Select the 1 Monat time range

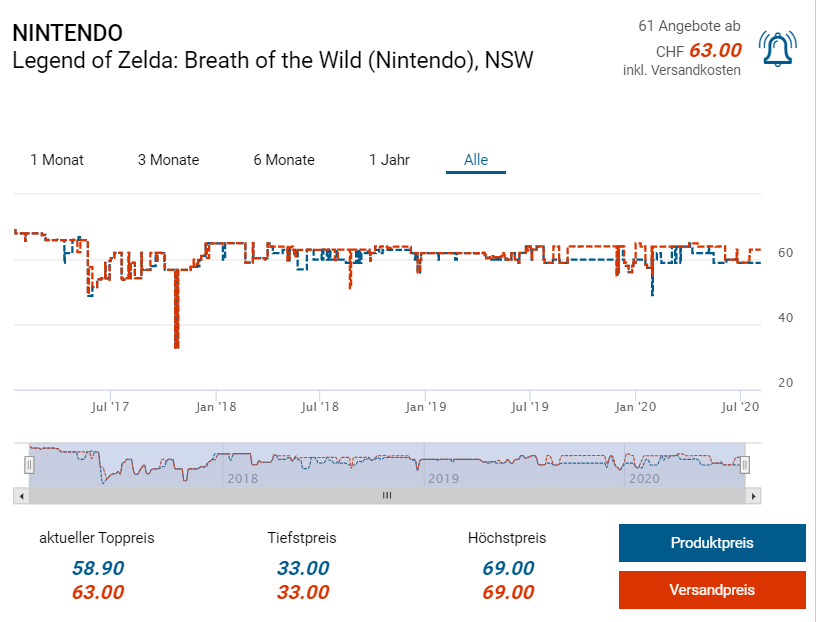point(57,160)
